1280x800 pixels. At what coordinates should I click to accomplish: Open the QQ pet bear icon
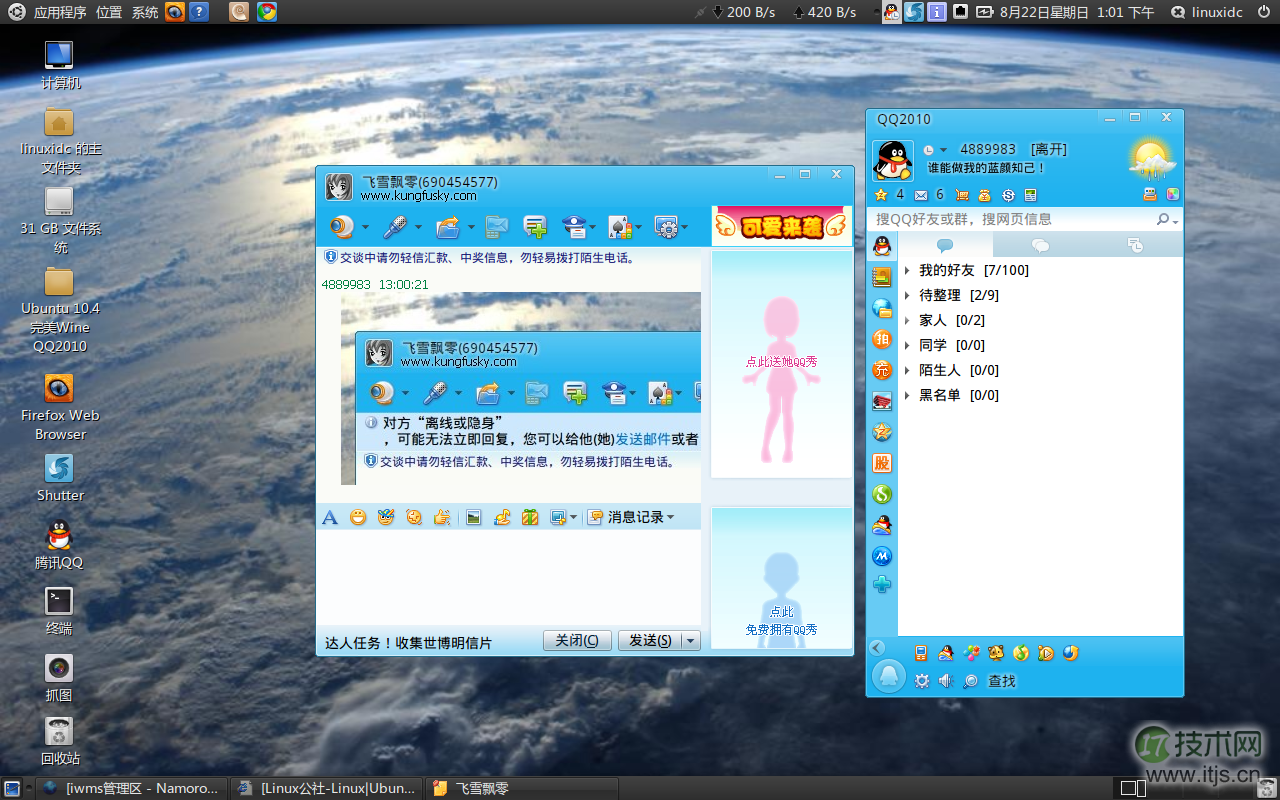click(x=995, y=653)
